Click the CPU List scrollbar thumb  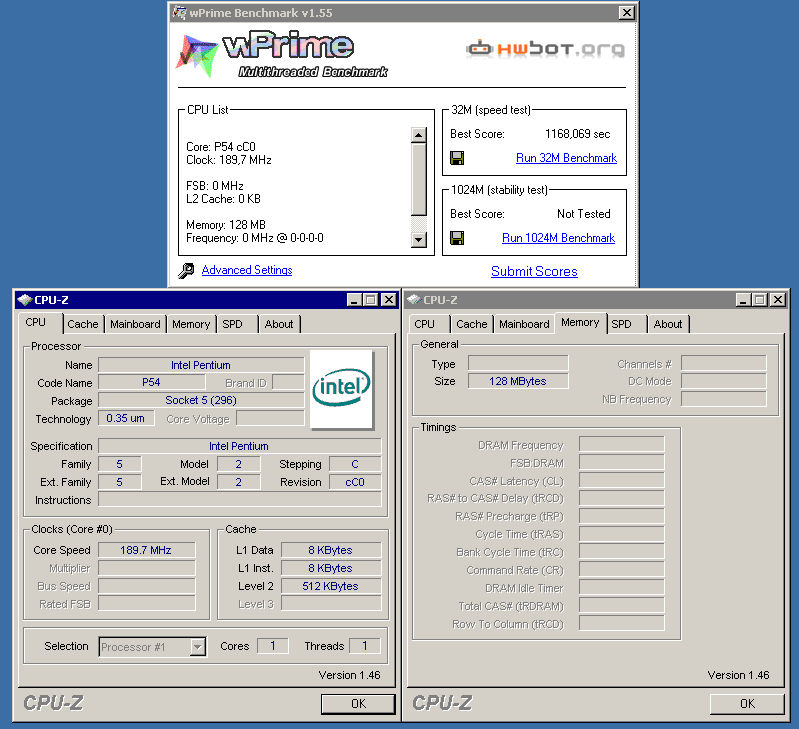point(418,179)
